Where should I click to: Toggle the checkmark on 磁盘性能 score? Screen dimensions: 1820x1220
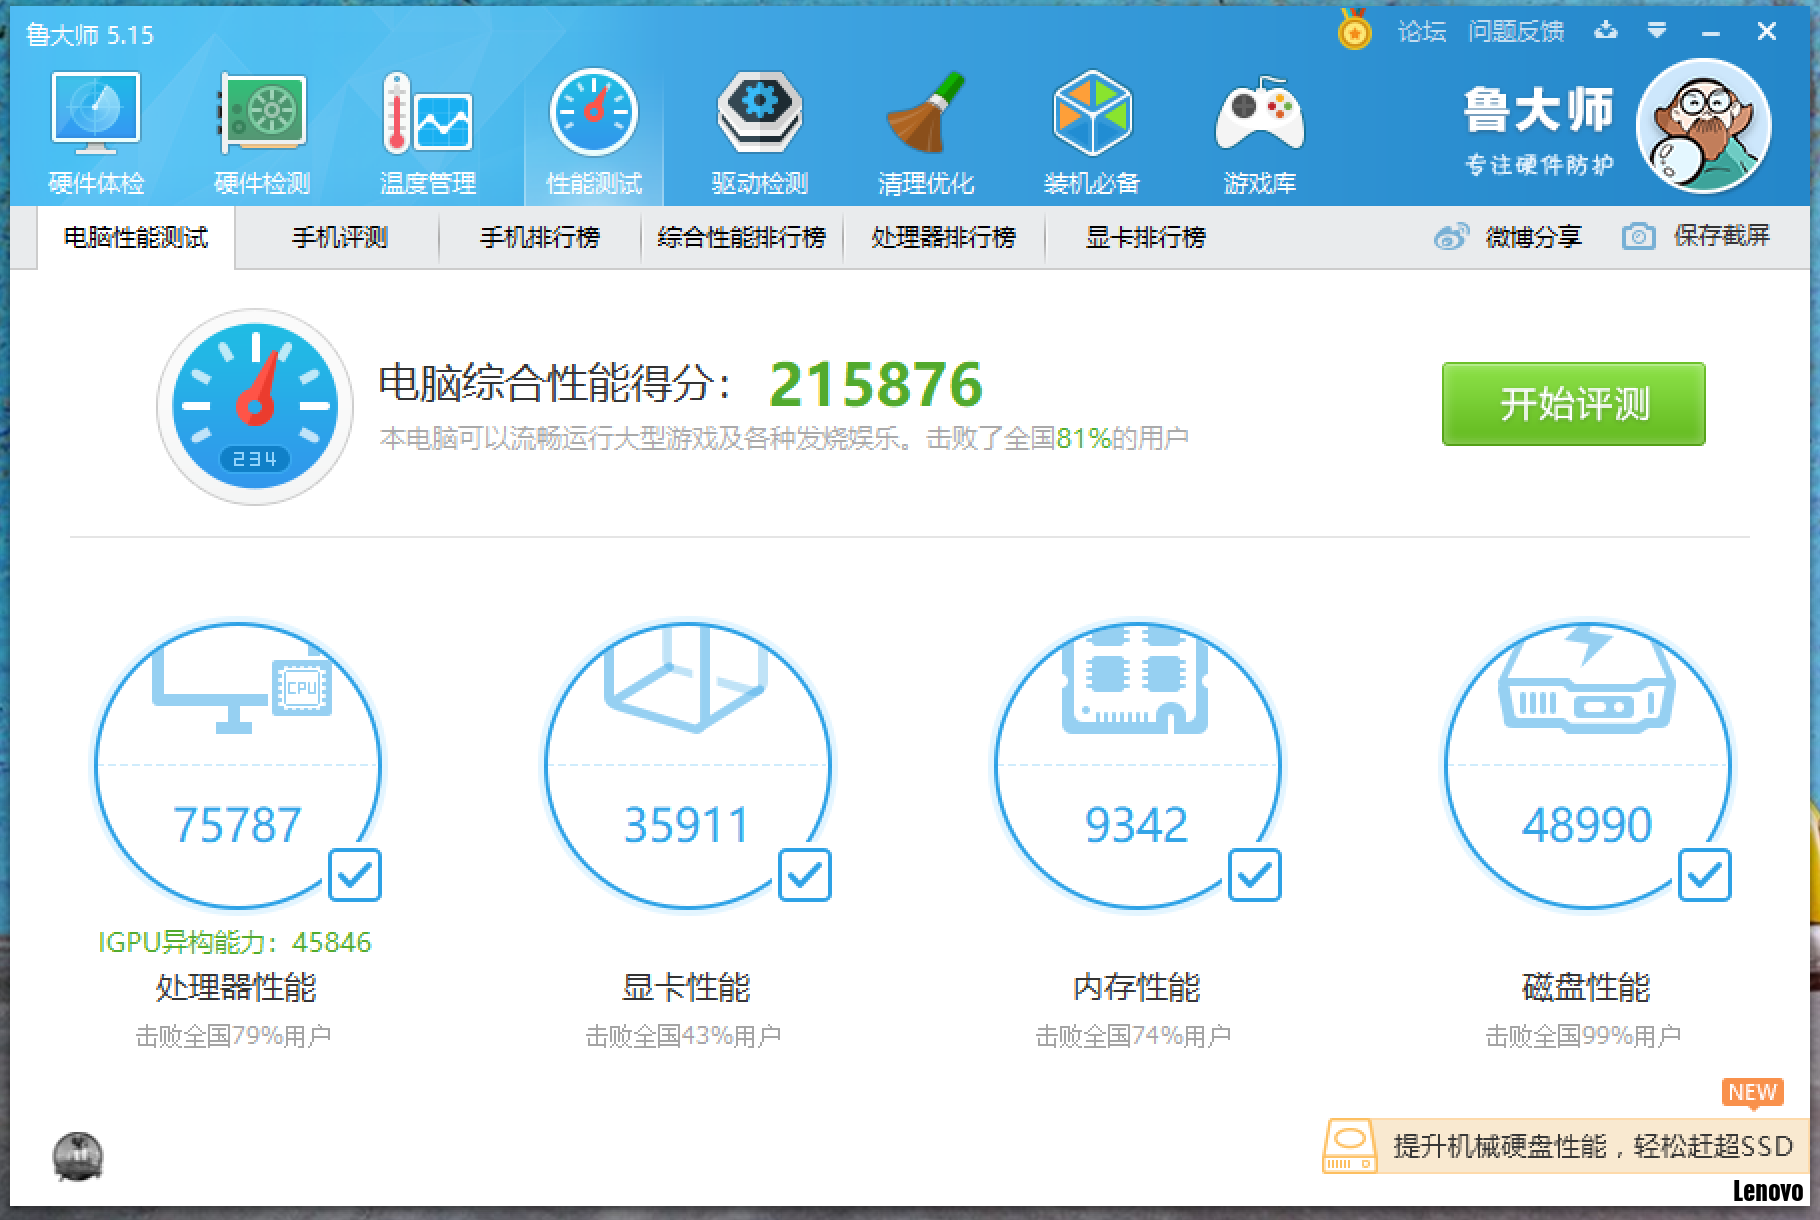[x=1704, y=877]
